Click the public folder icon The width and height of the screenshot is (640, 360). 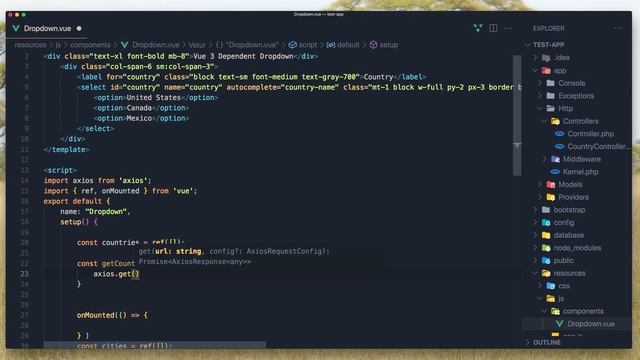[546, 260]
